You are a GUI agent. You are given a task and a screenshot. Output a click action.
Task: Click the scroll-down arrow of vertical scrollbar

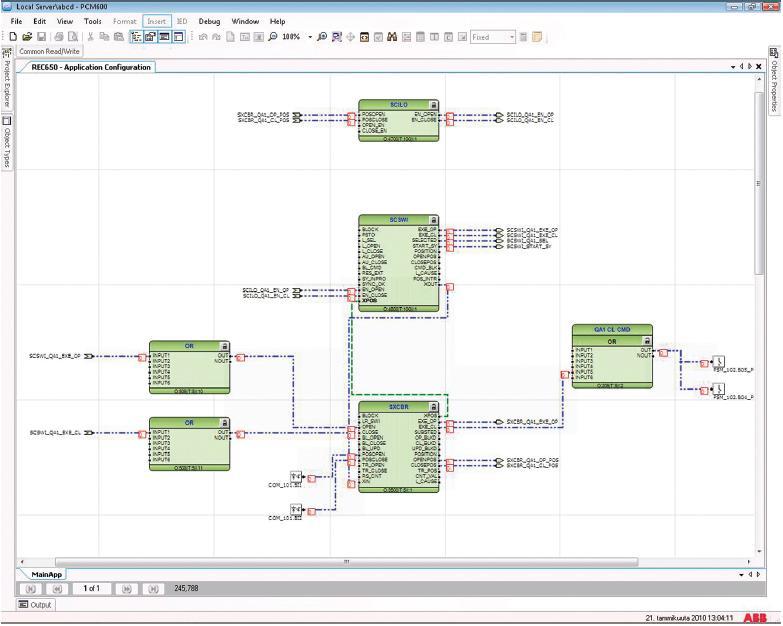click(759, 552)
